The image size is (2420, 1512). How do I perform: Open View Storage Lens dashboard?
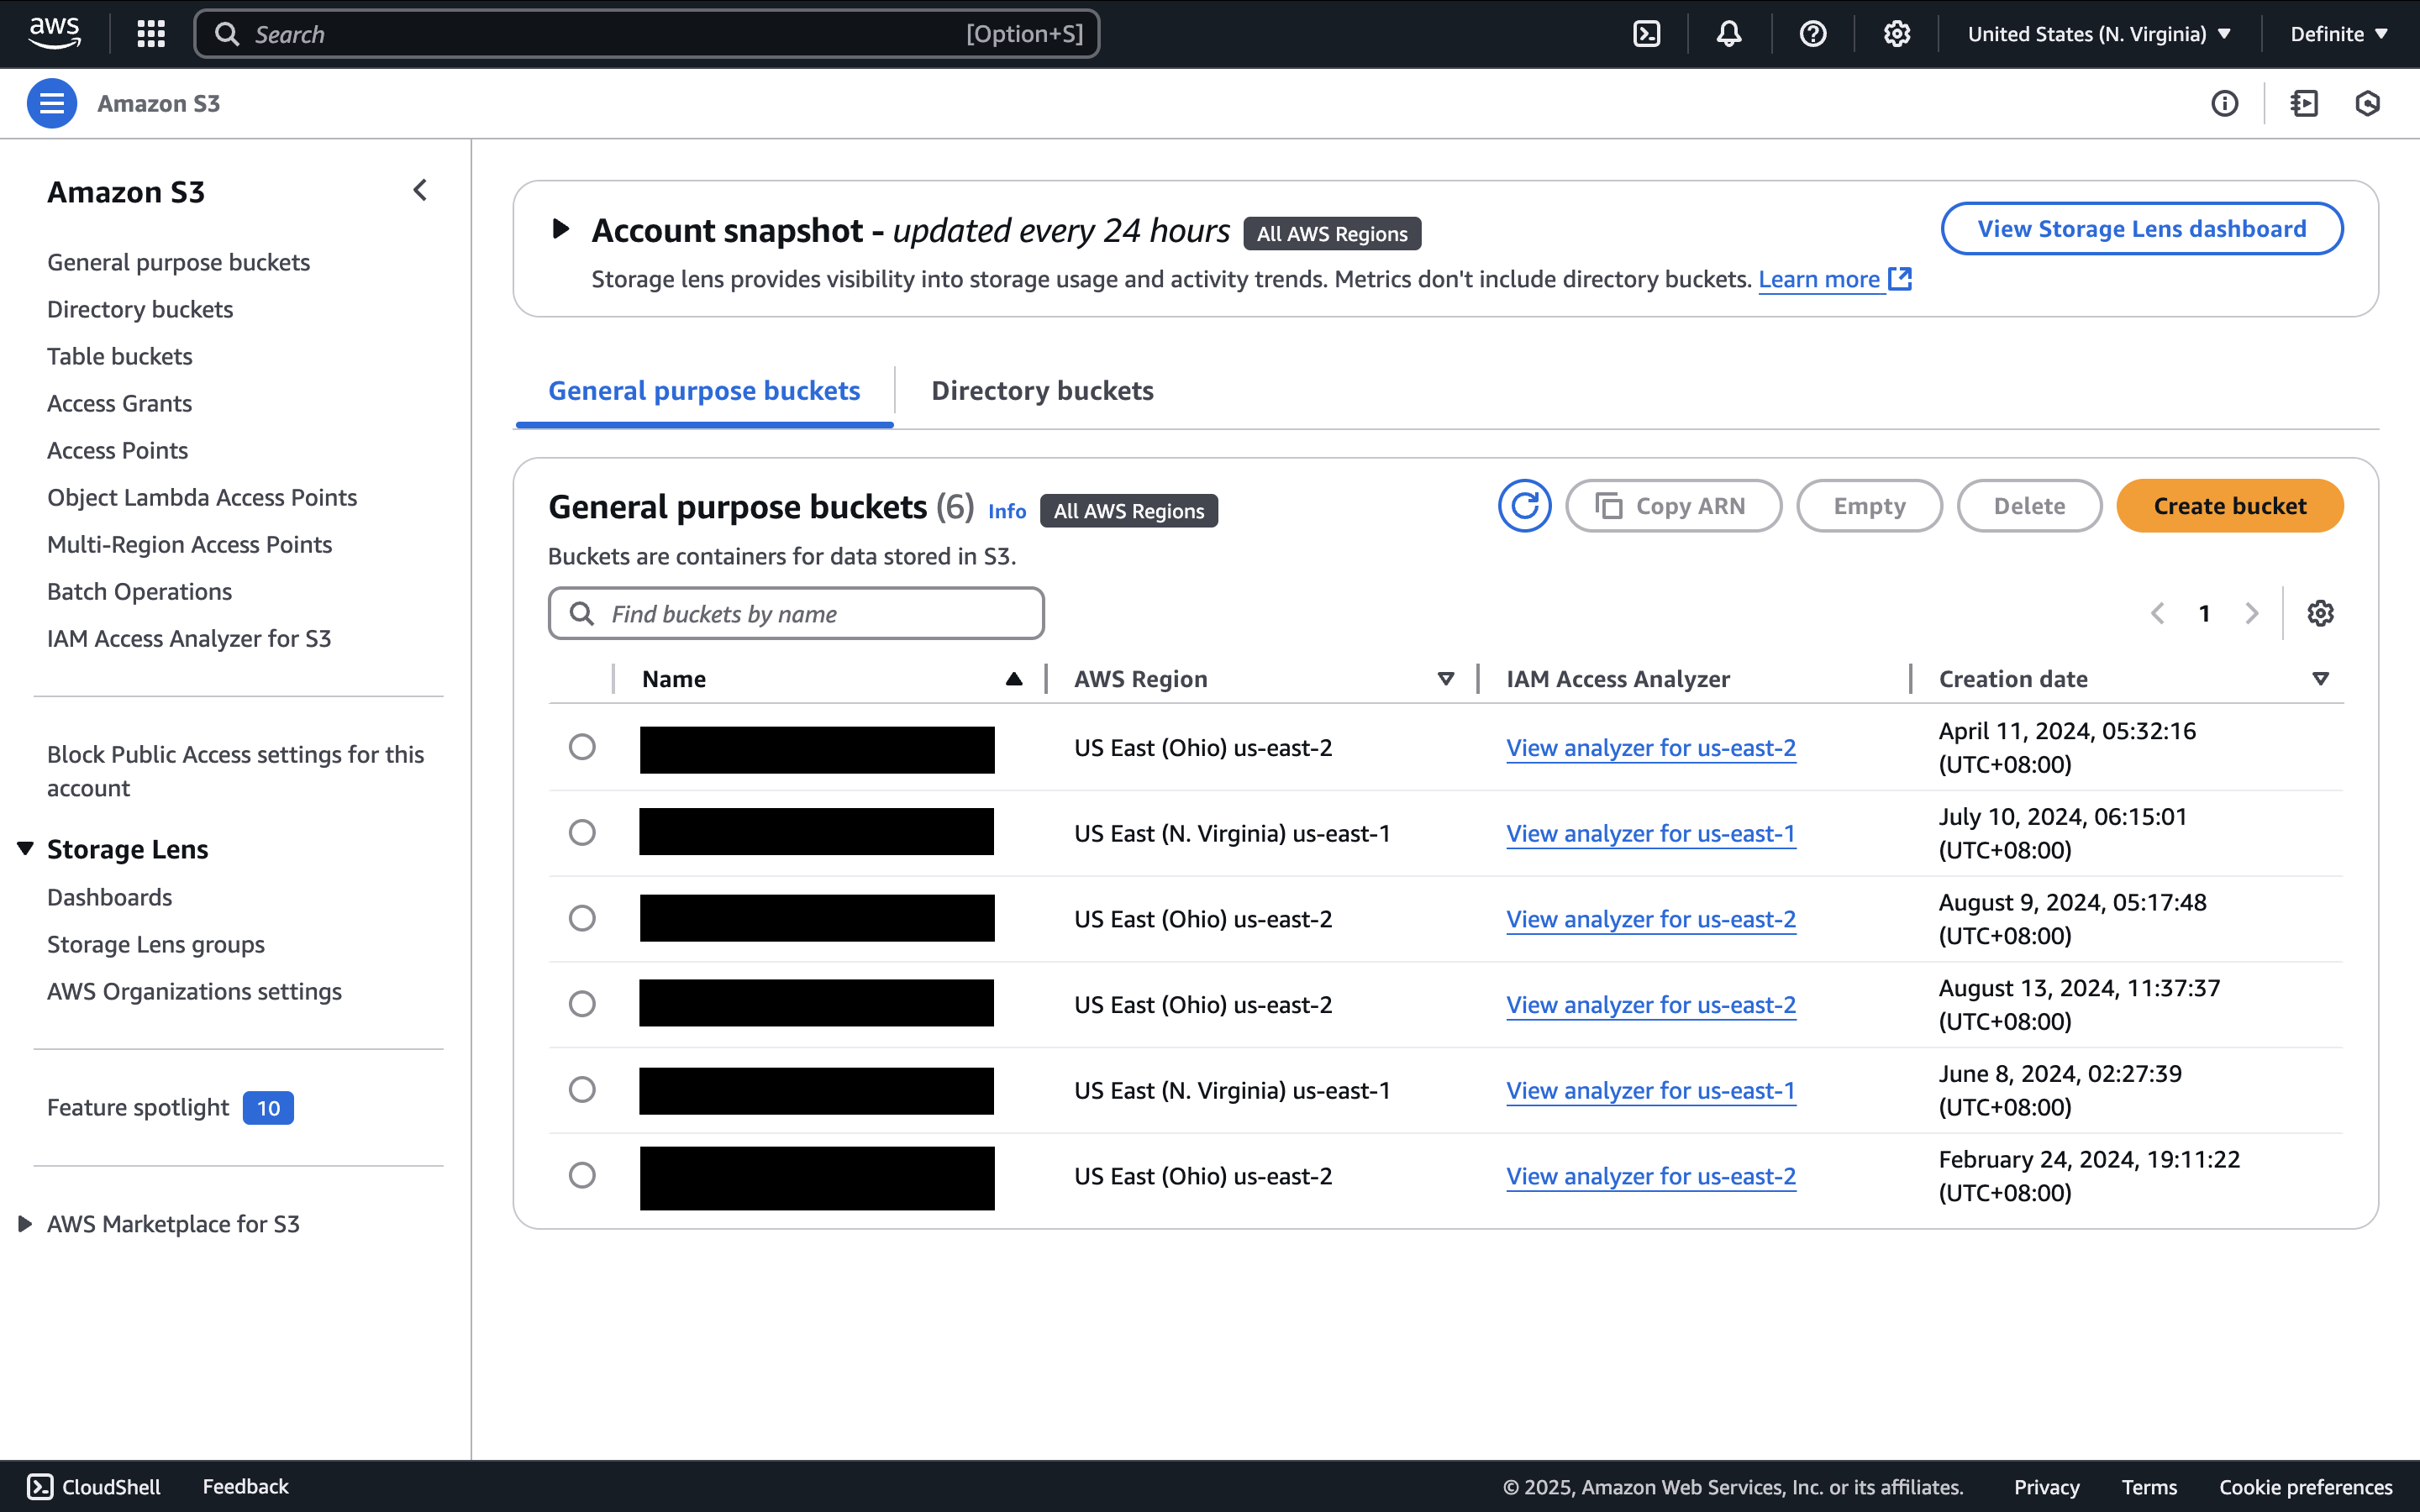2141,229
